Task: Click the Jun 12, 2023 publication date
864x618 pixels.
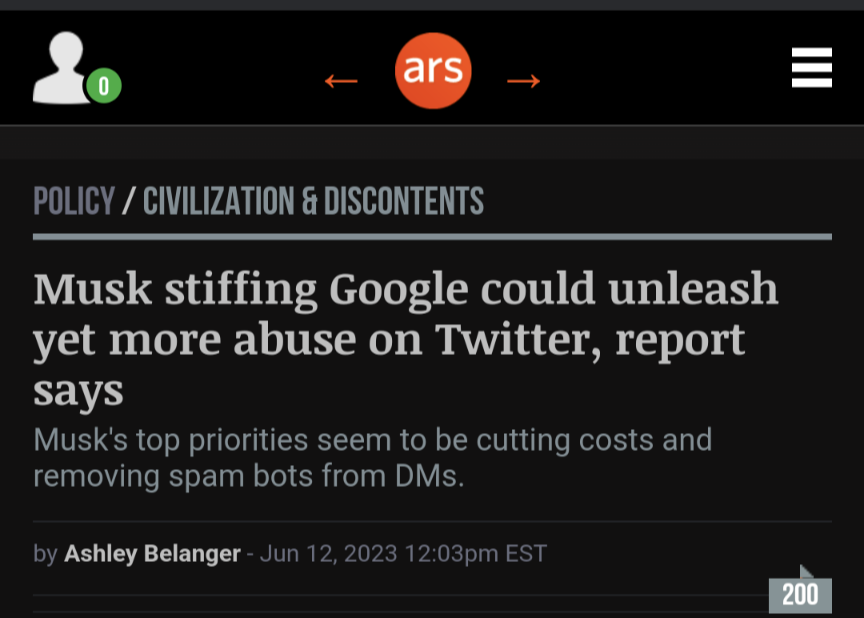Action: click(x=329, y=553)
